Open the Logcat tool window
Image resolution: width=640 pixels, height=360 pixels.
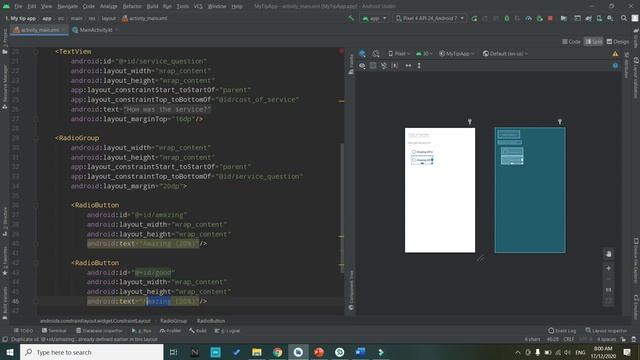tap(227, 331)
